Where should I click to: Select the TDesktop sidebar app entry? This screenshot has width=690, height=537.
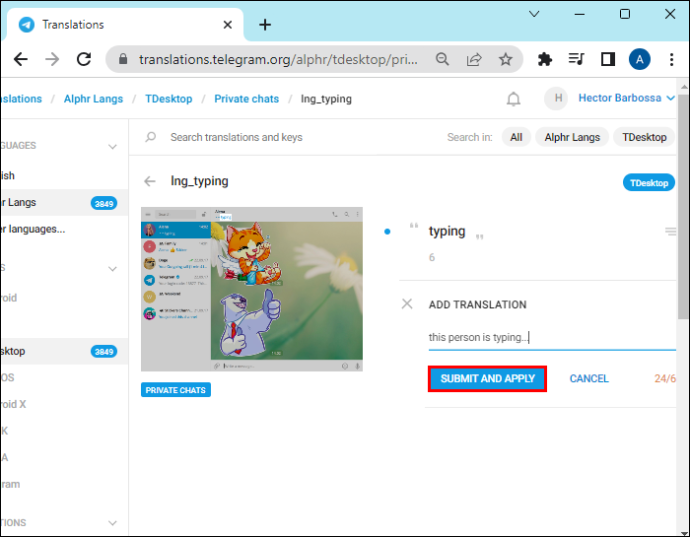pyautogui.click(x=64, y=351)
